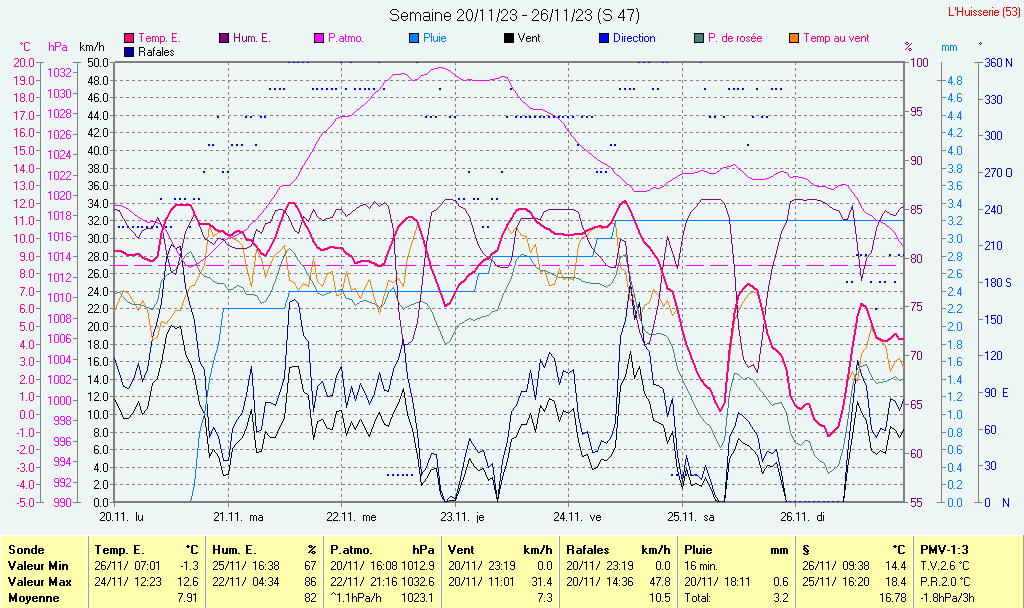Click the average pressure value 1023.1
This screenshot has width=1024, height=608.
(x=419, y=598)
